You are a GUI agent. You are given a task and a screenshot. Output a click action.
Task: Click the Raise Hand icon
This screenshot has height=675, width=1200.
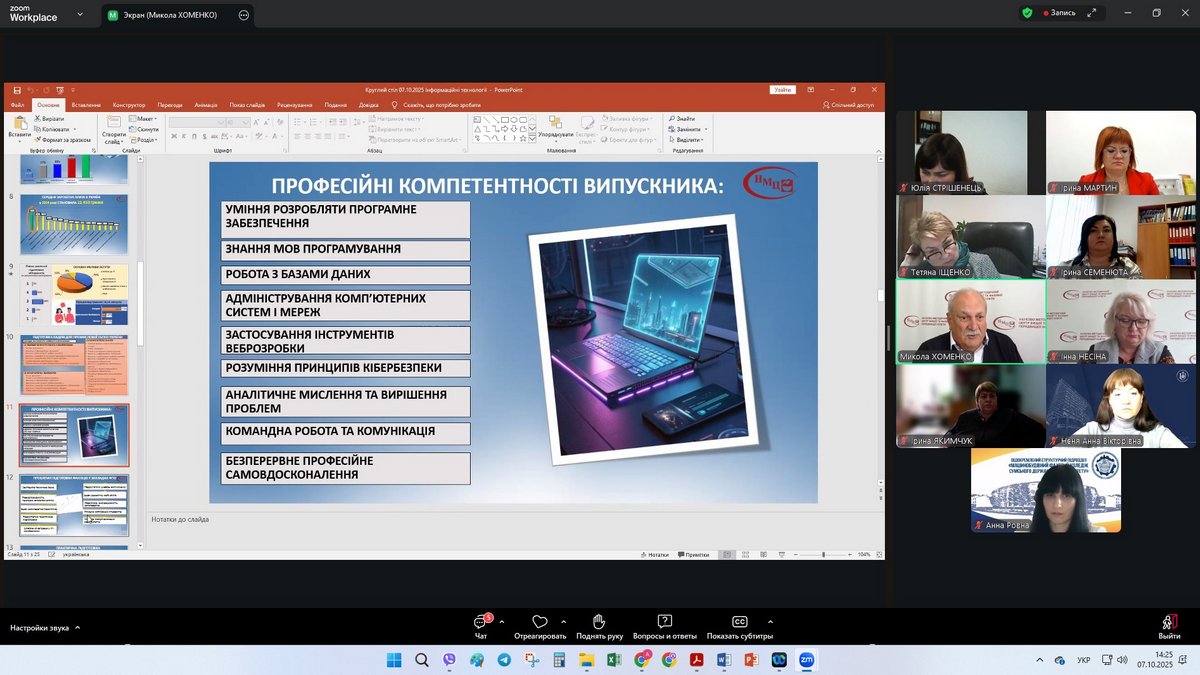(x=599, y=622)
